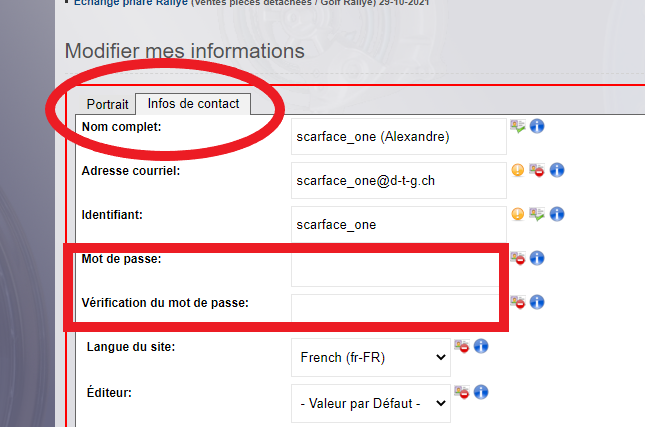Viewport: 645px width, 427px height.
Task: Click the info icon for Vérification du mot de passe
Action: click(x=537, y=302)
